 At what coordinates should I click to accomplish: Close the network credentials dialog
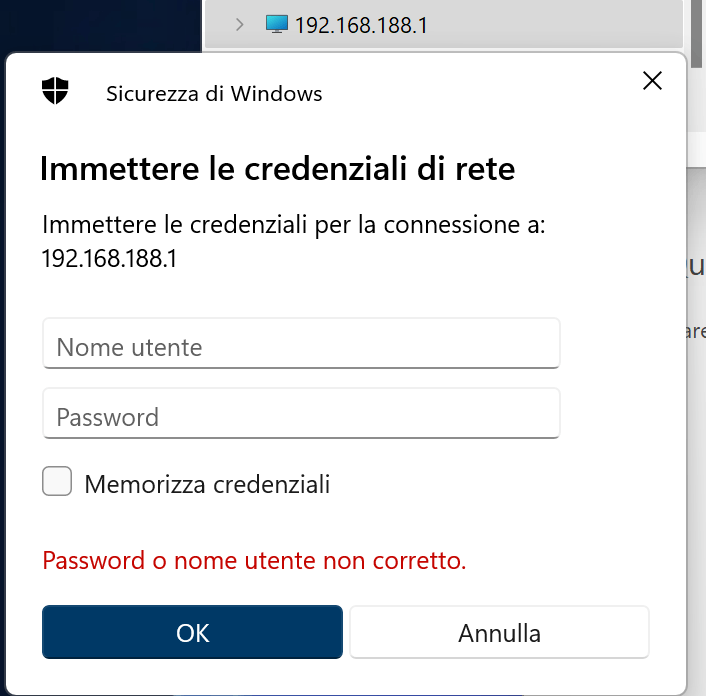click(652, 81)
